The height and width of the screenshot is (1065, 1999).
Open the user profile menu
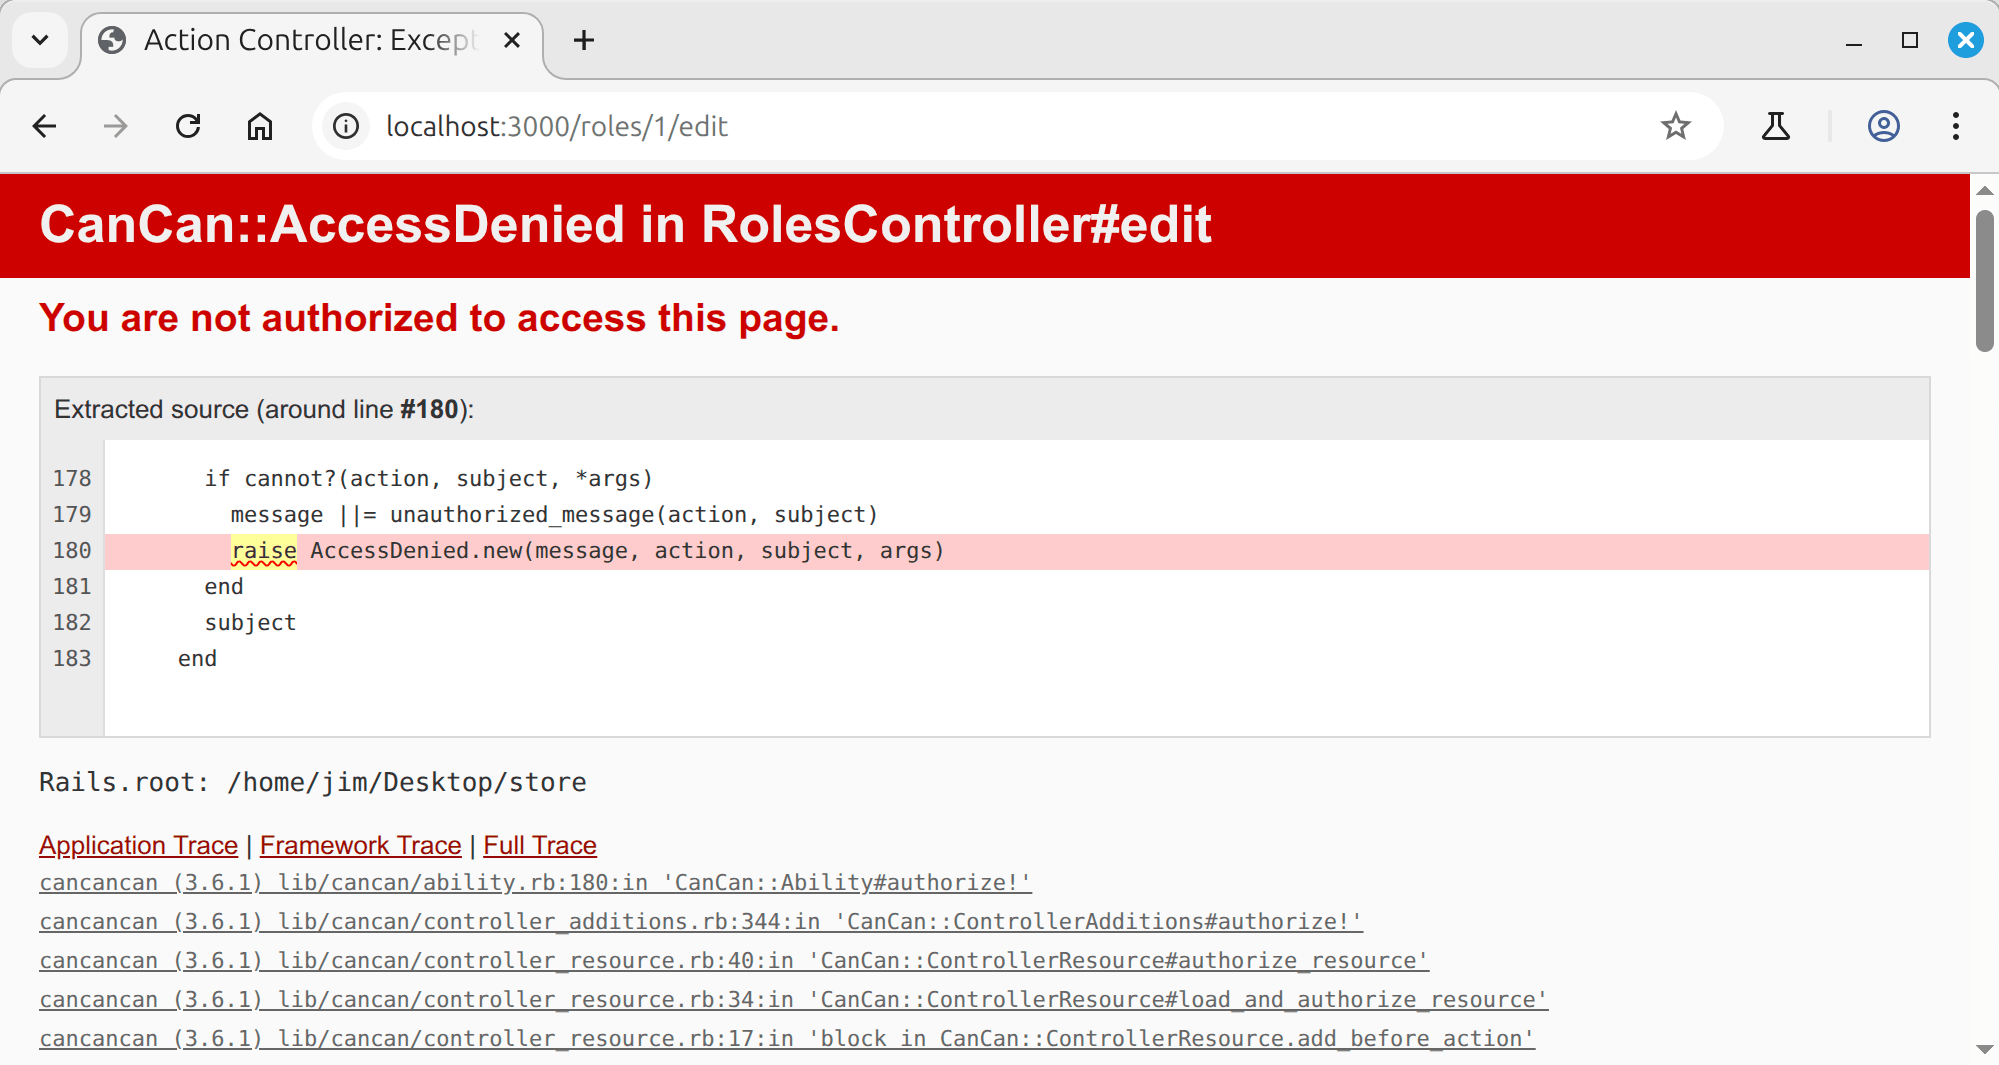1884,126
